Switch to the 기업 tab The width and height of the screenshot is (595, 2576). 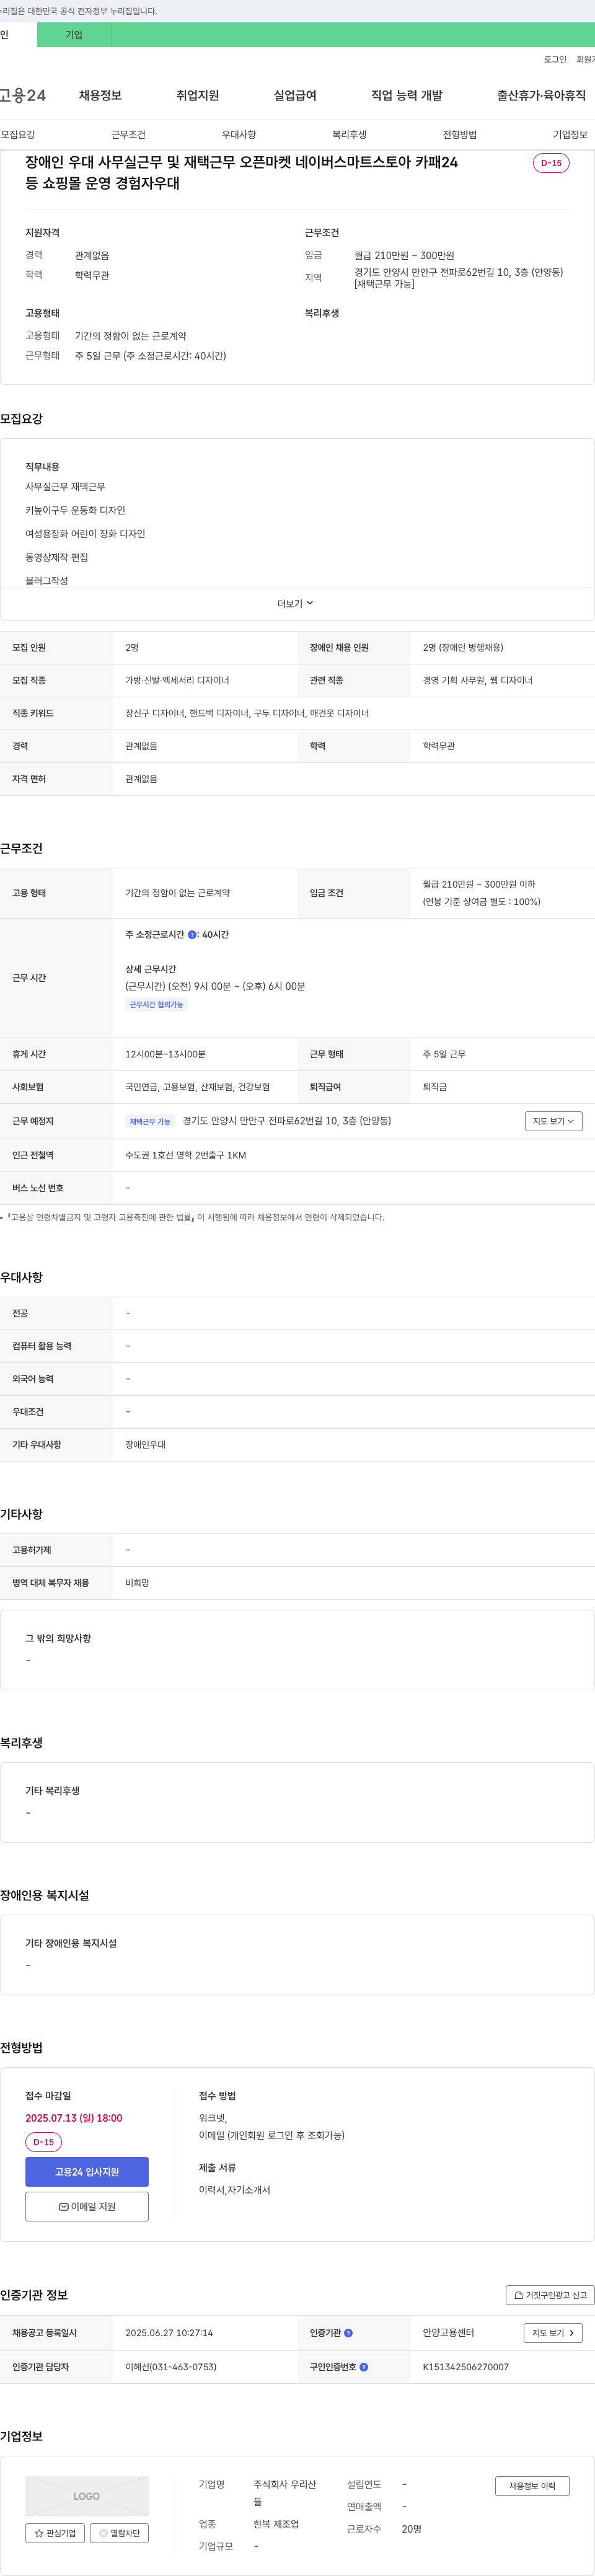point(74,35)
